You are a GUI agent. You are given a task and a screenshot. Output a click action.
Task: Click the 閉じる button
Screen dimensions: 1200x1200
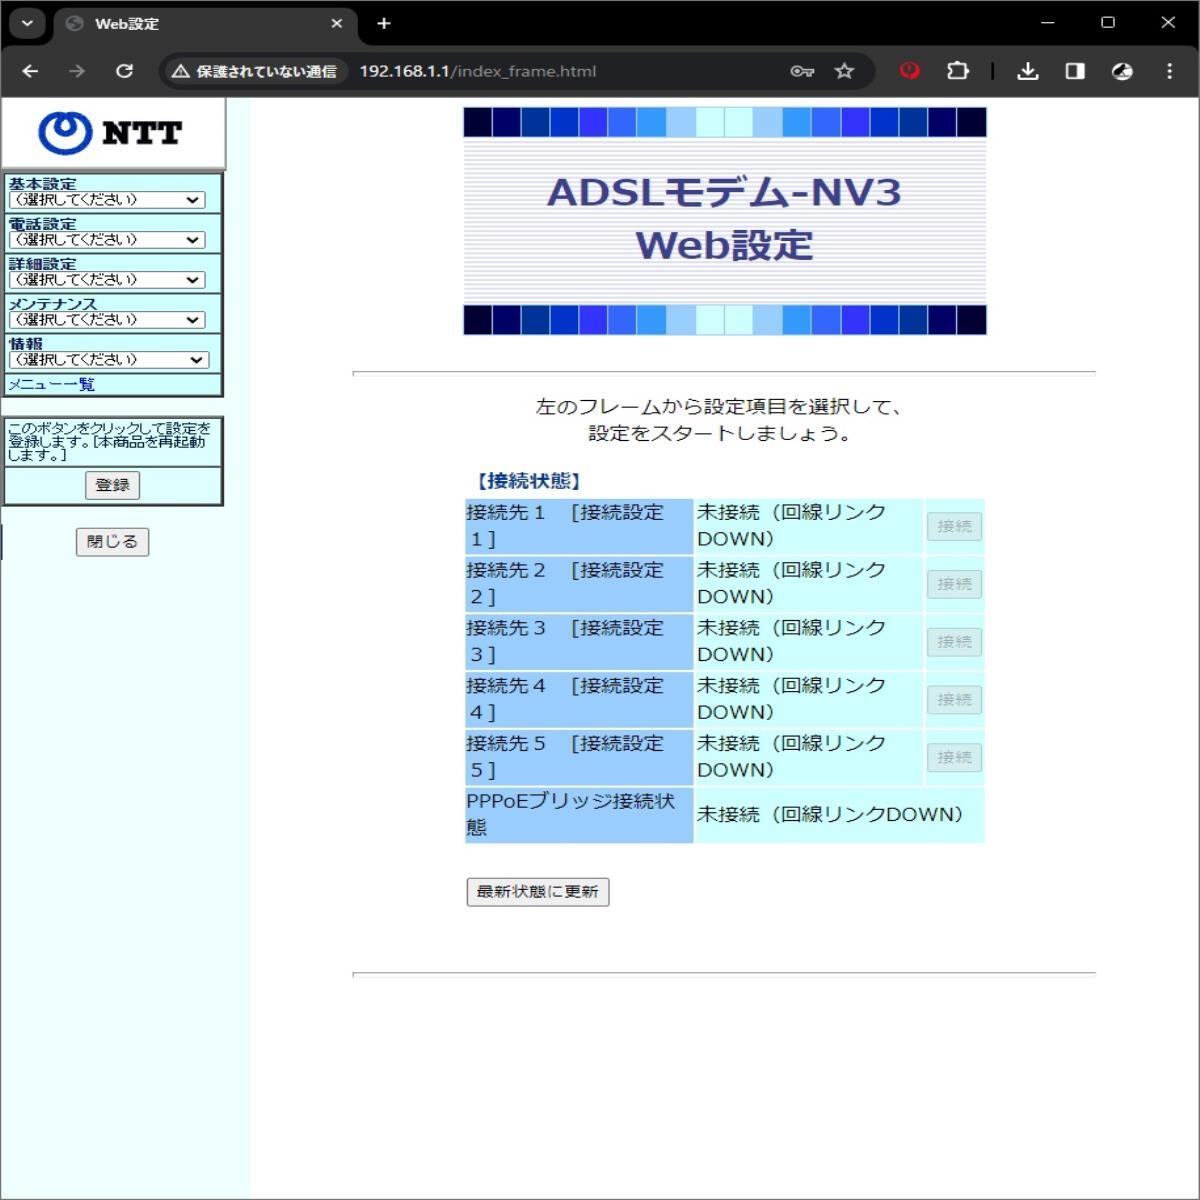click(112, 542)
